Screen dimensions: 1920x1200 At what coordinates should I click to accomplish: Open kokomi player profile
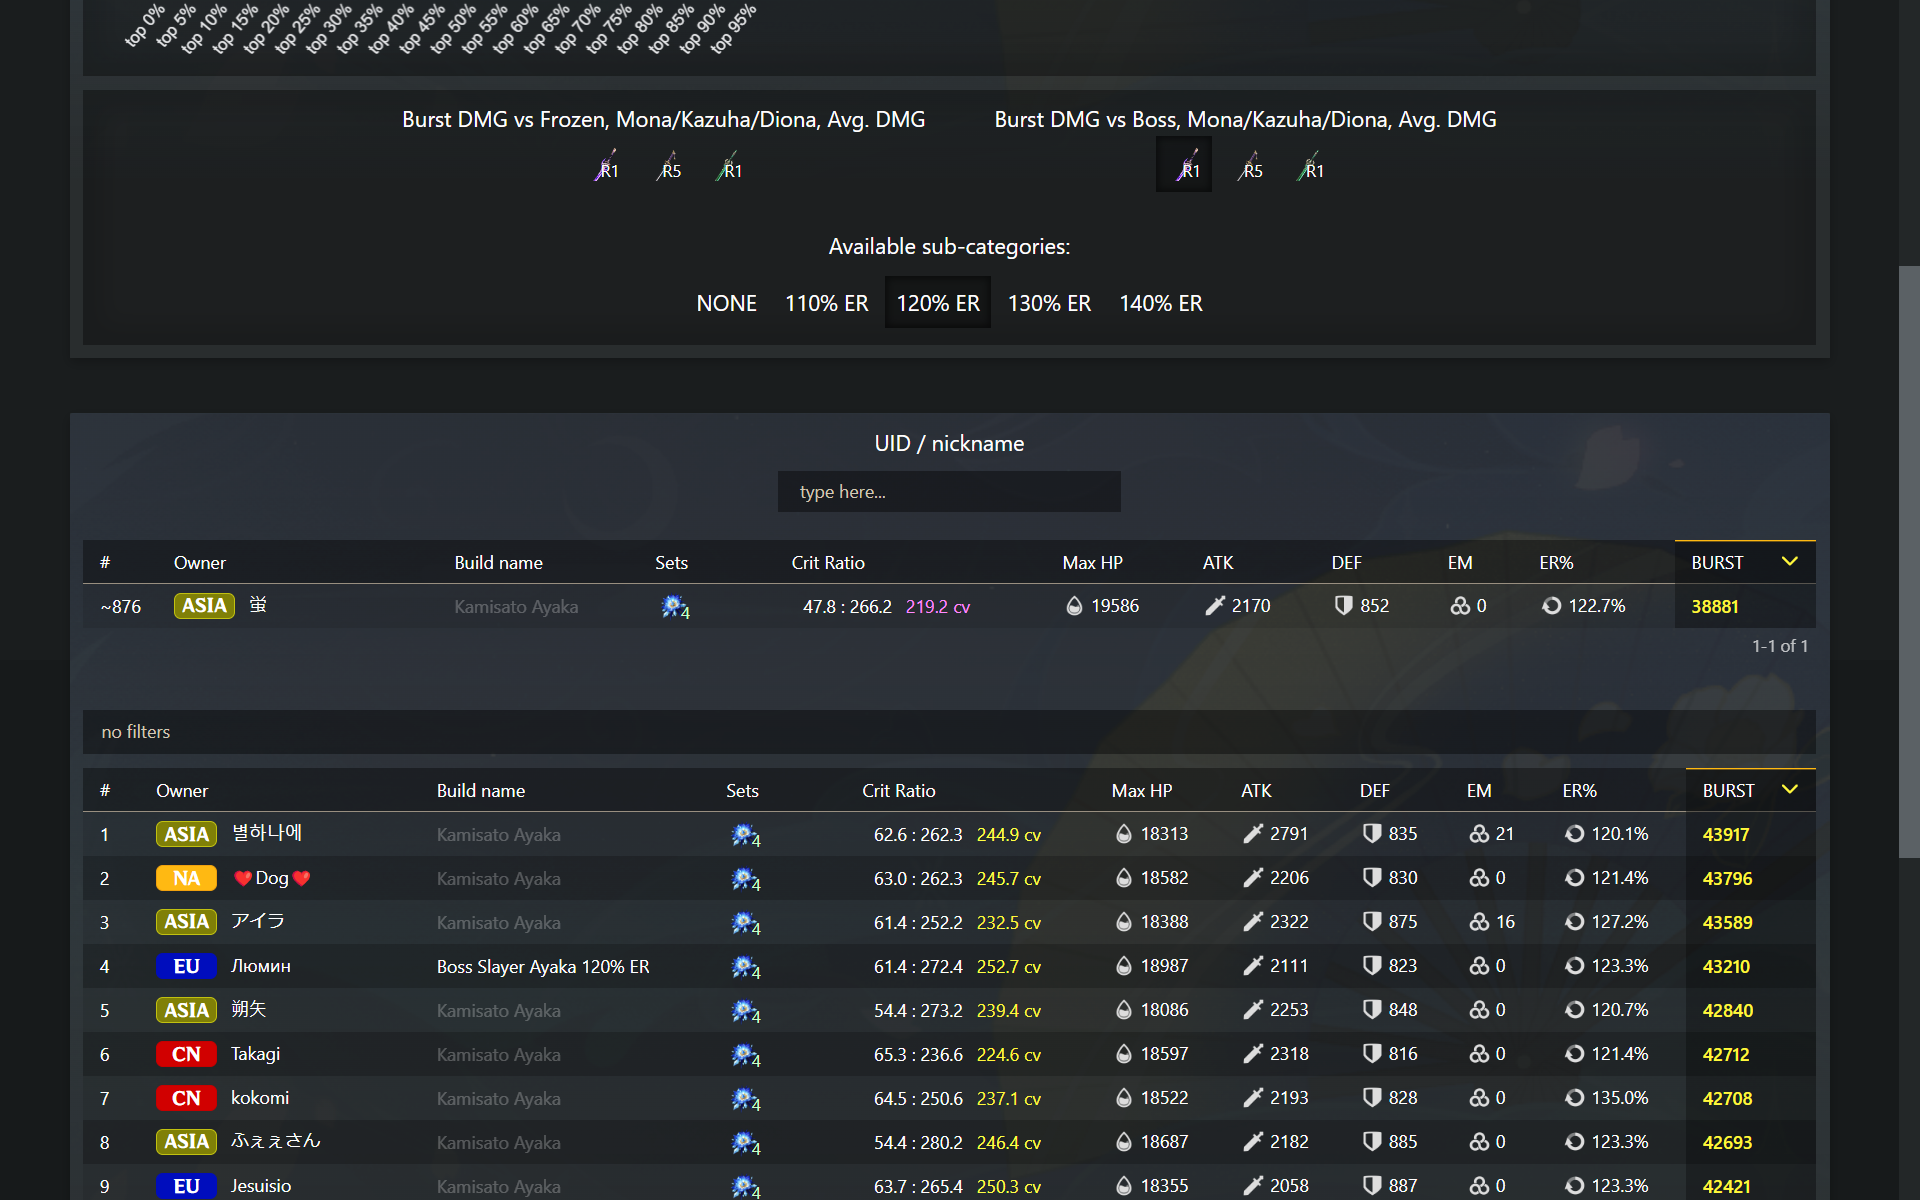[260, 1098]
